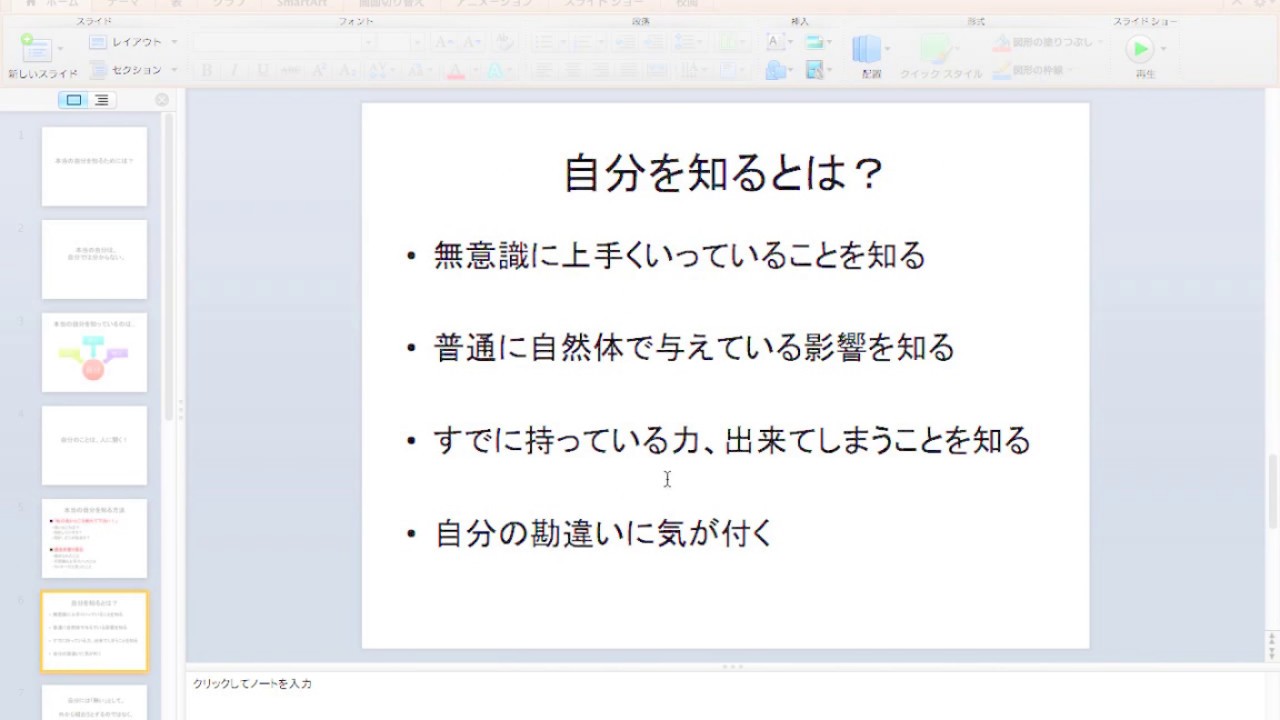Click the character spacing AV icon
The image size is (1280, 720).
point(380,70)
